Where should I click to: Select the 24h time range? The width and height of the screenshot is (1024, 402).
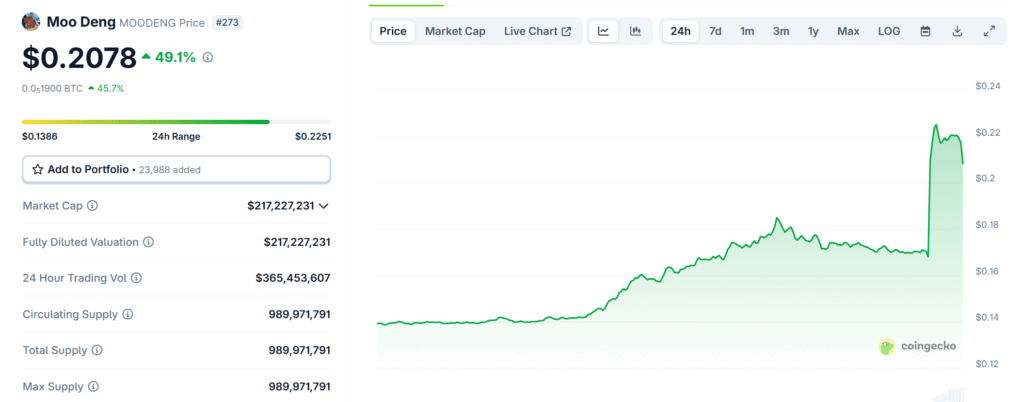click(x=680, y=31)
